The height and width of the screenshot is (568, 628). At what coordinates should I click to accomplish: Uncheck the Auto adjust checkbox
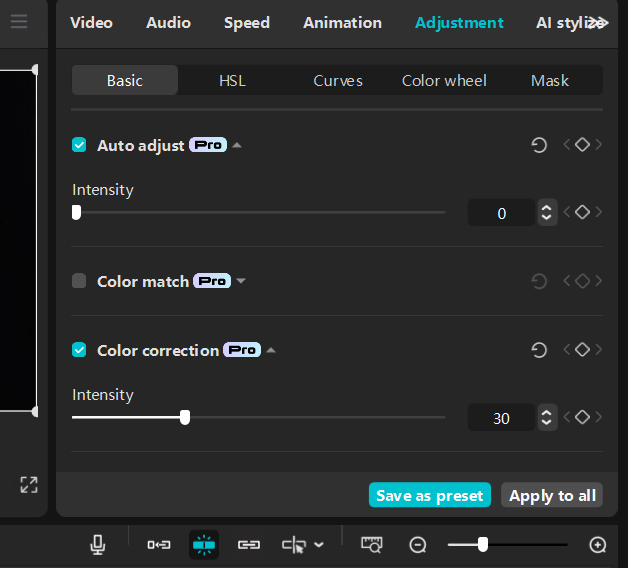click(x=79, y=145)
